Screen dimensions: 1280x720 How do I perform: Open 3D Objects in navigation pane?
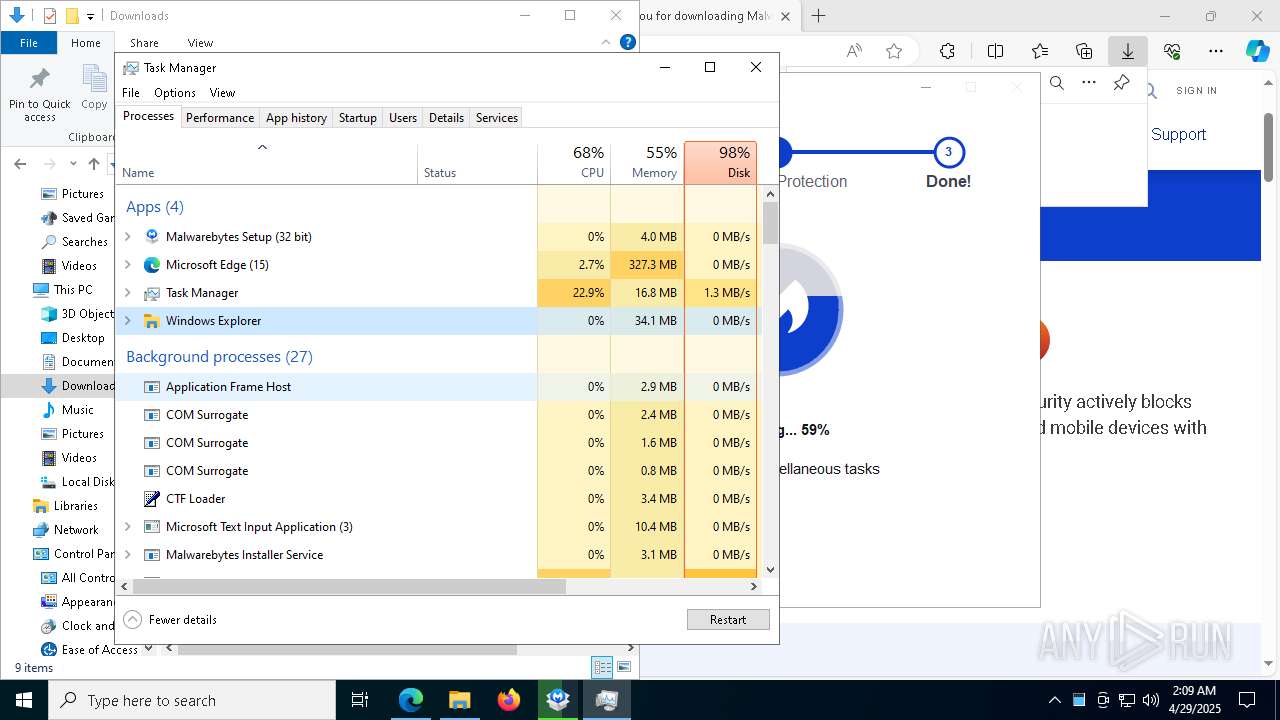(78, 314)
